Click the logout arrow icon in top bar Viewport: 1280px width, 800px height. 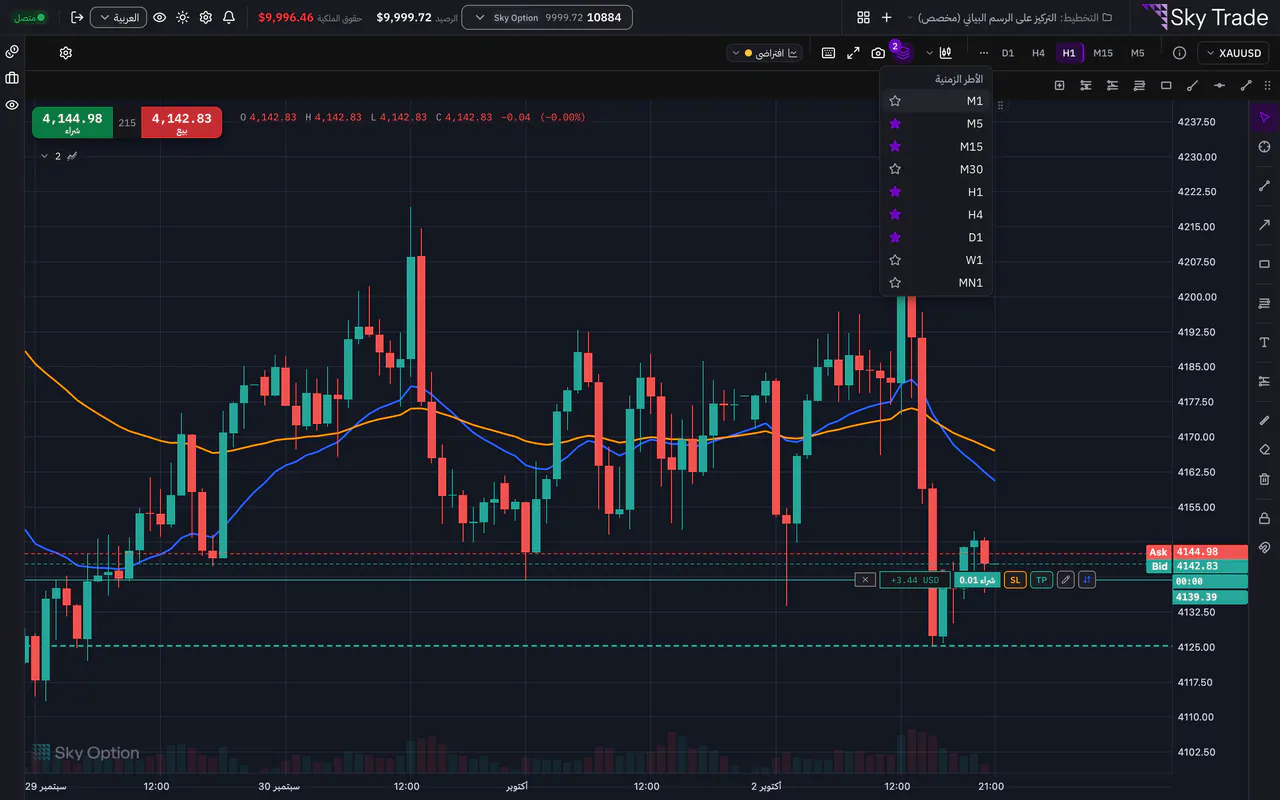(77, 18)
